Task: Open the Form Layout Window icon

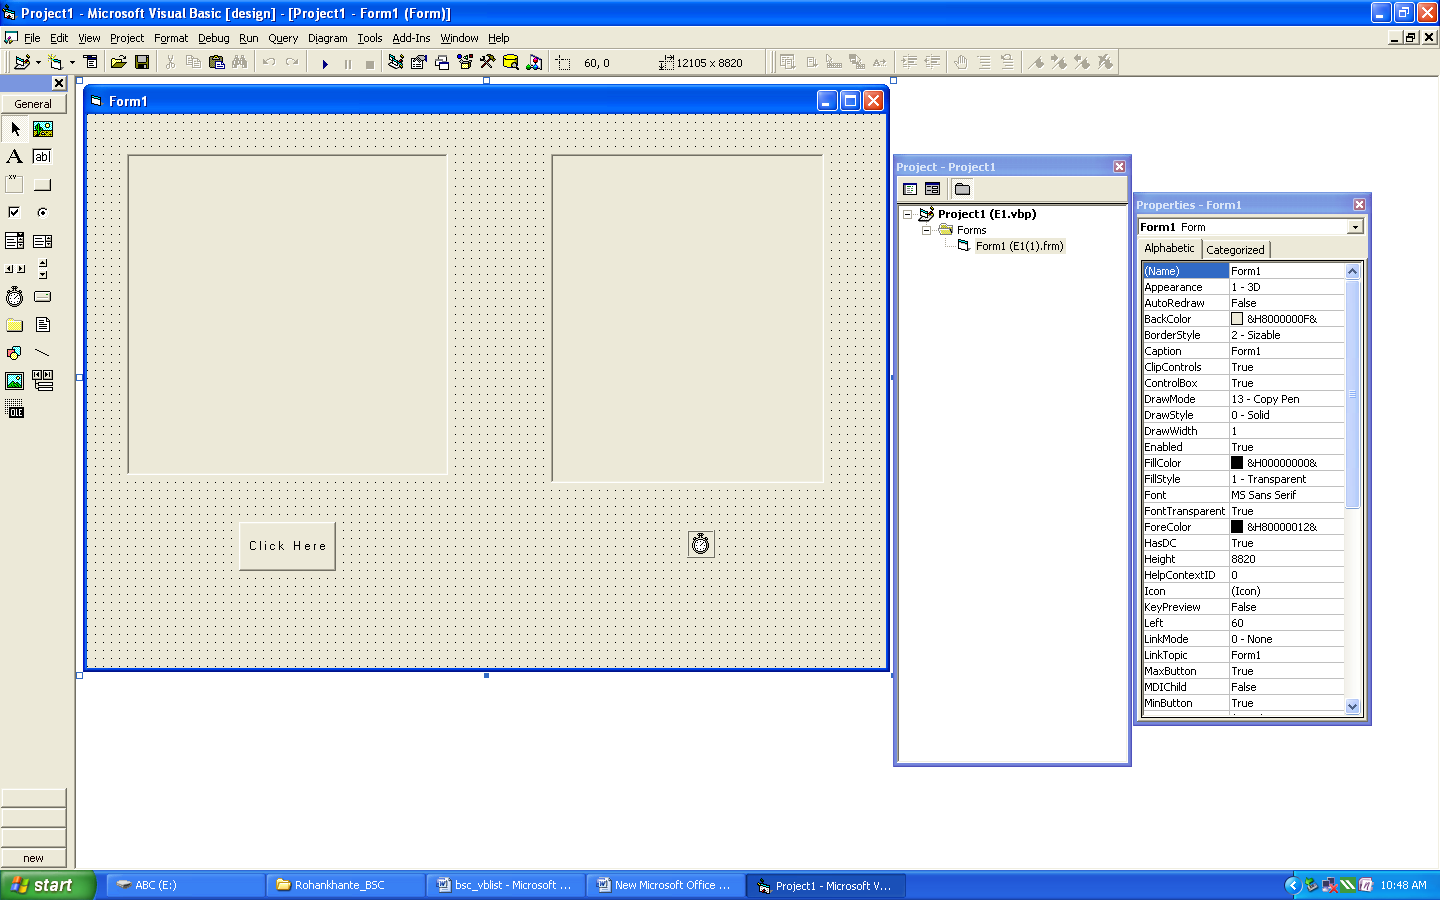Action: click(x=442, y=62)
